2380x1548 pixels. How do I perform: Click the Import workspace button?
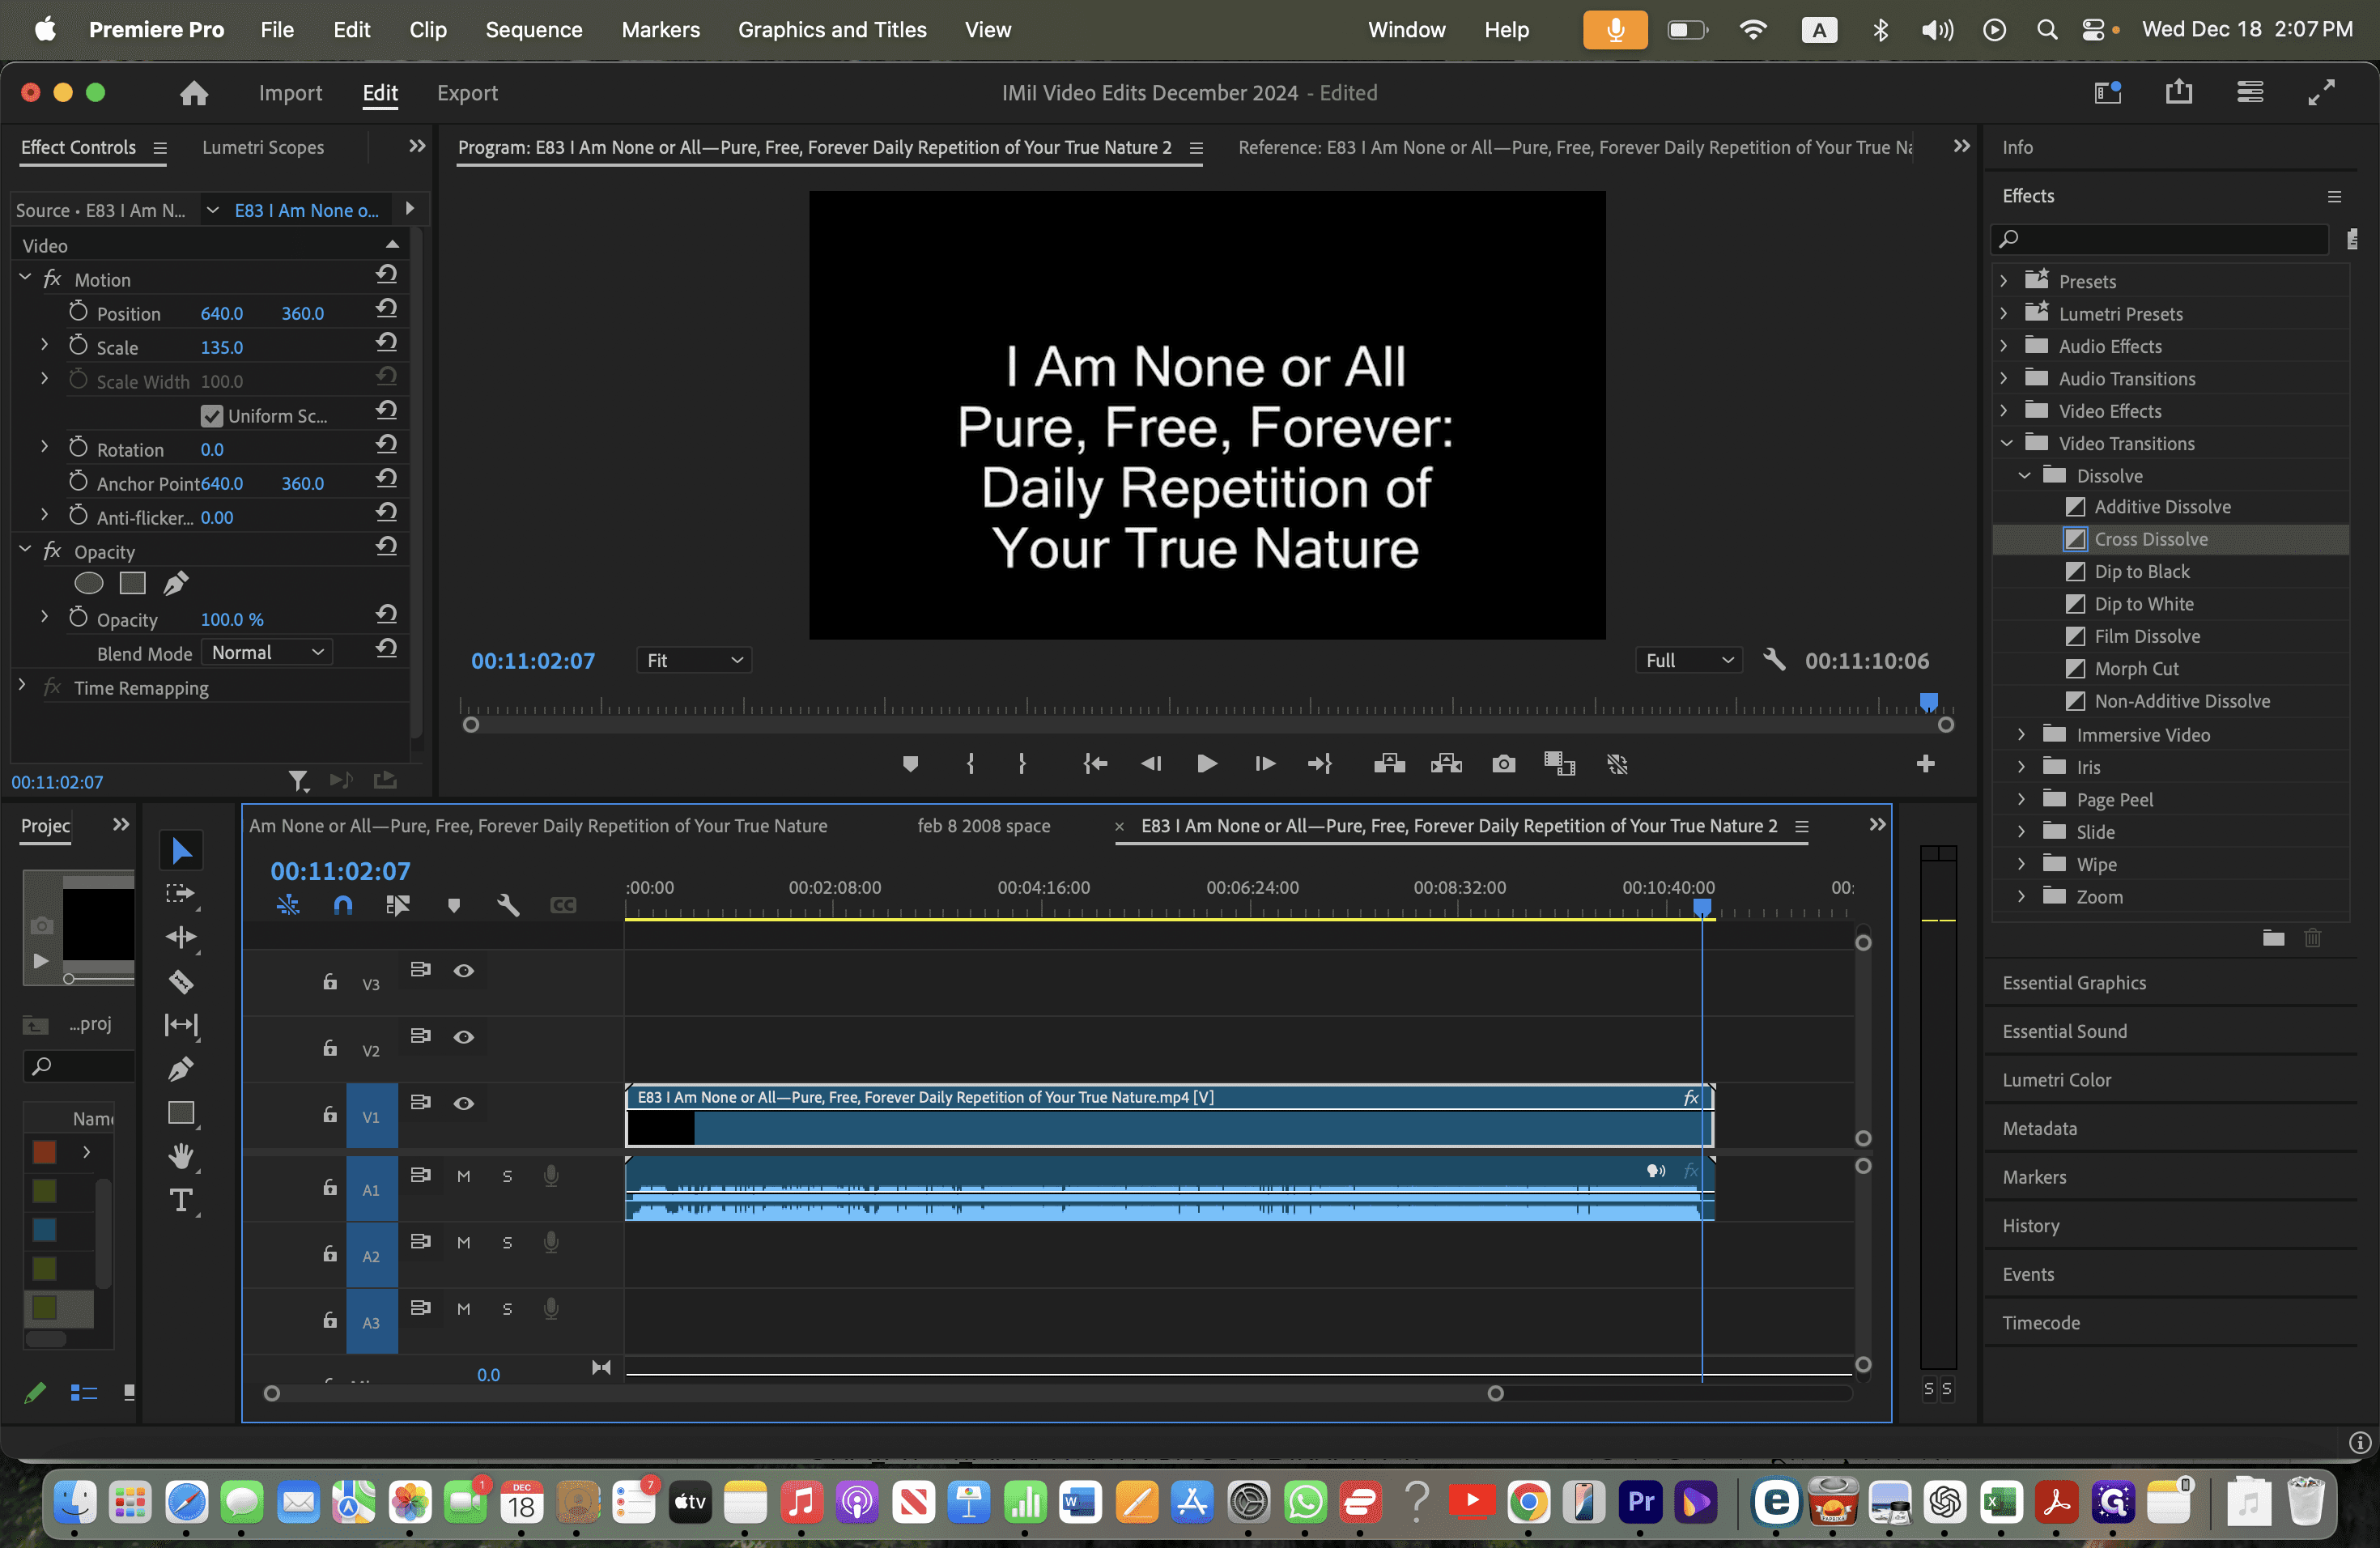coord(290,93)
